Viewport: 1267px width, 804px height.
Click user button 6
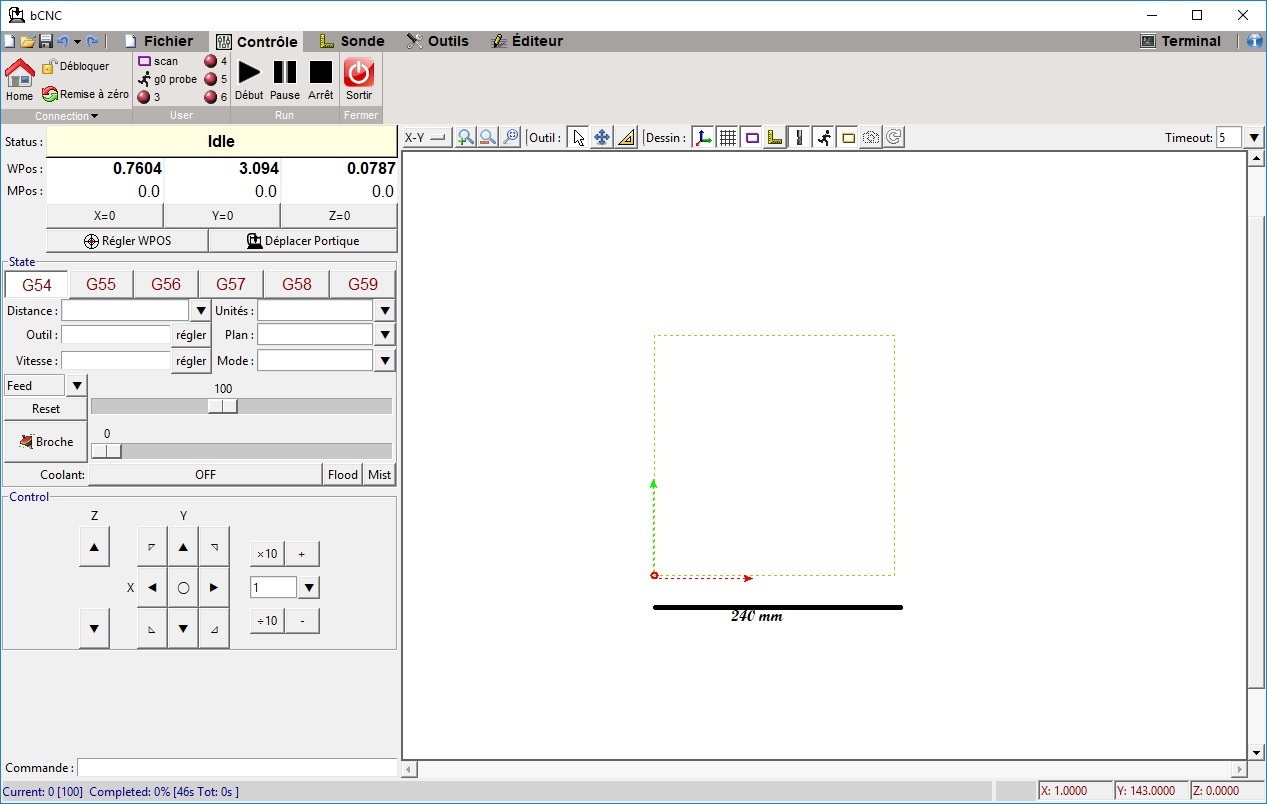click(216, 97)
